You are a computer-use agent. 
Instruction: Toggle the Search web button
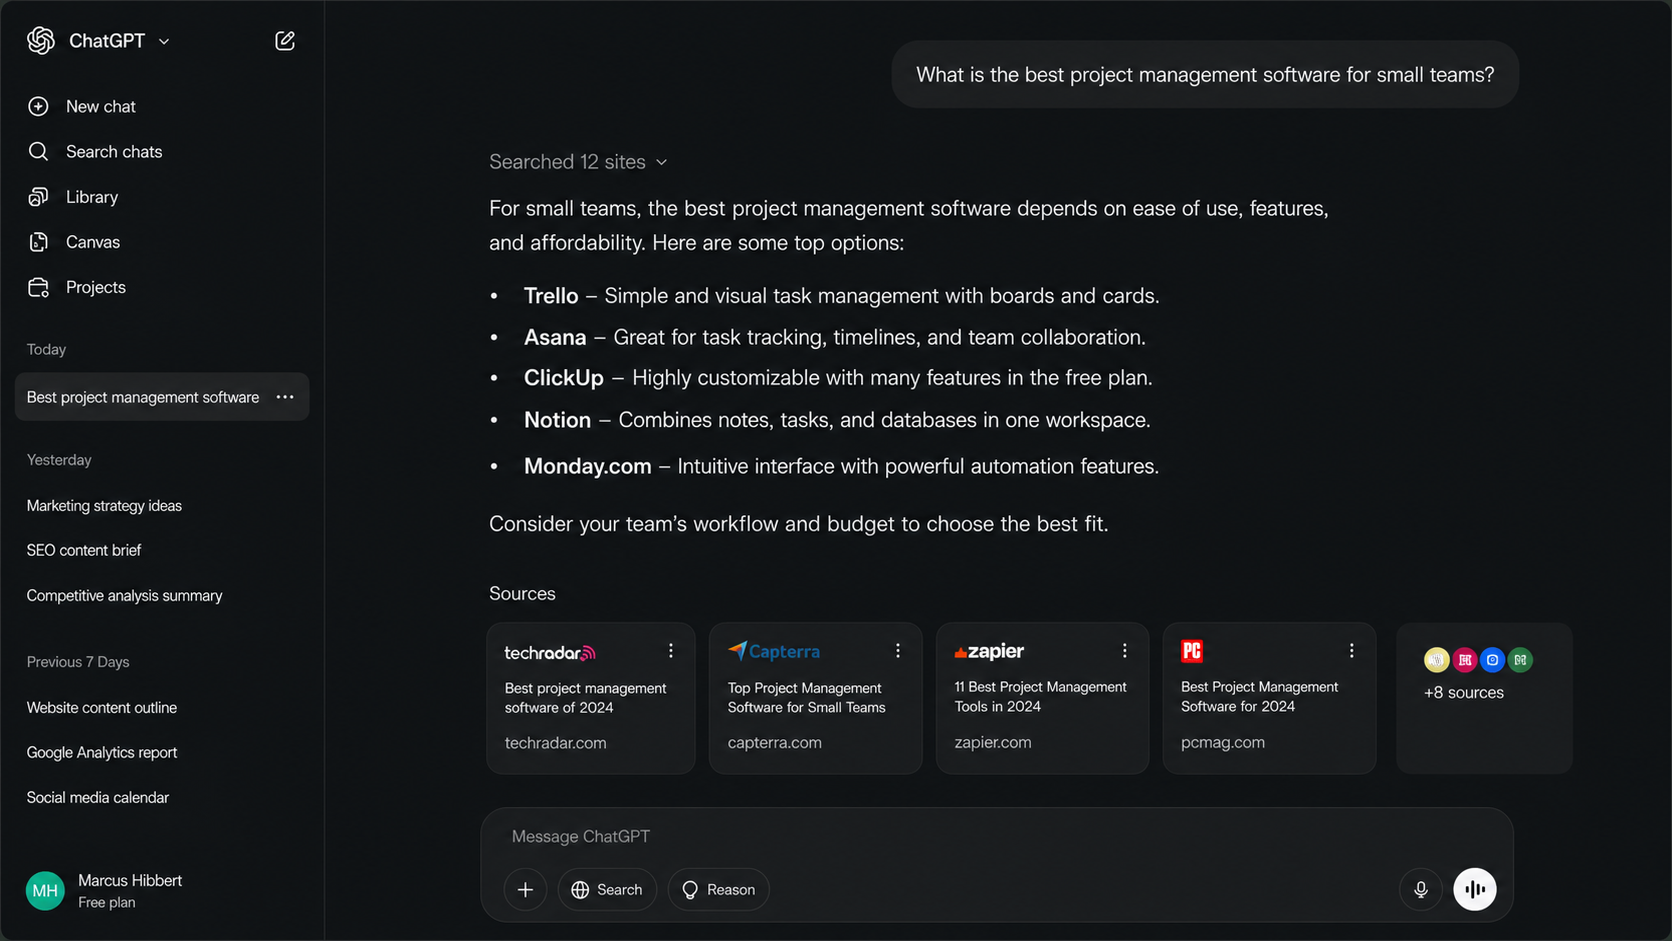click(607, 889)
